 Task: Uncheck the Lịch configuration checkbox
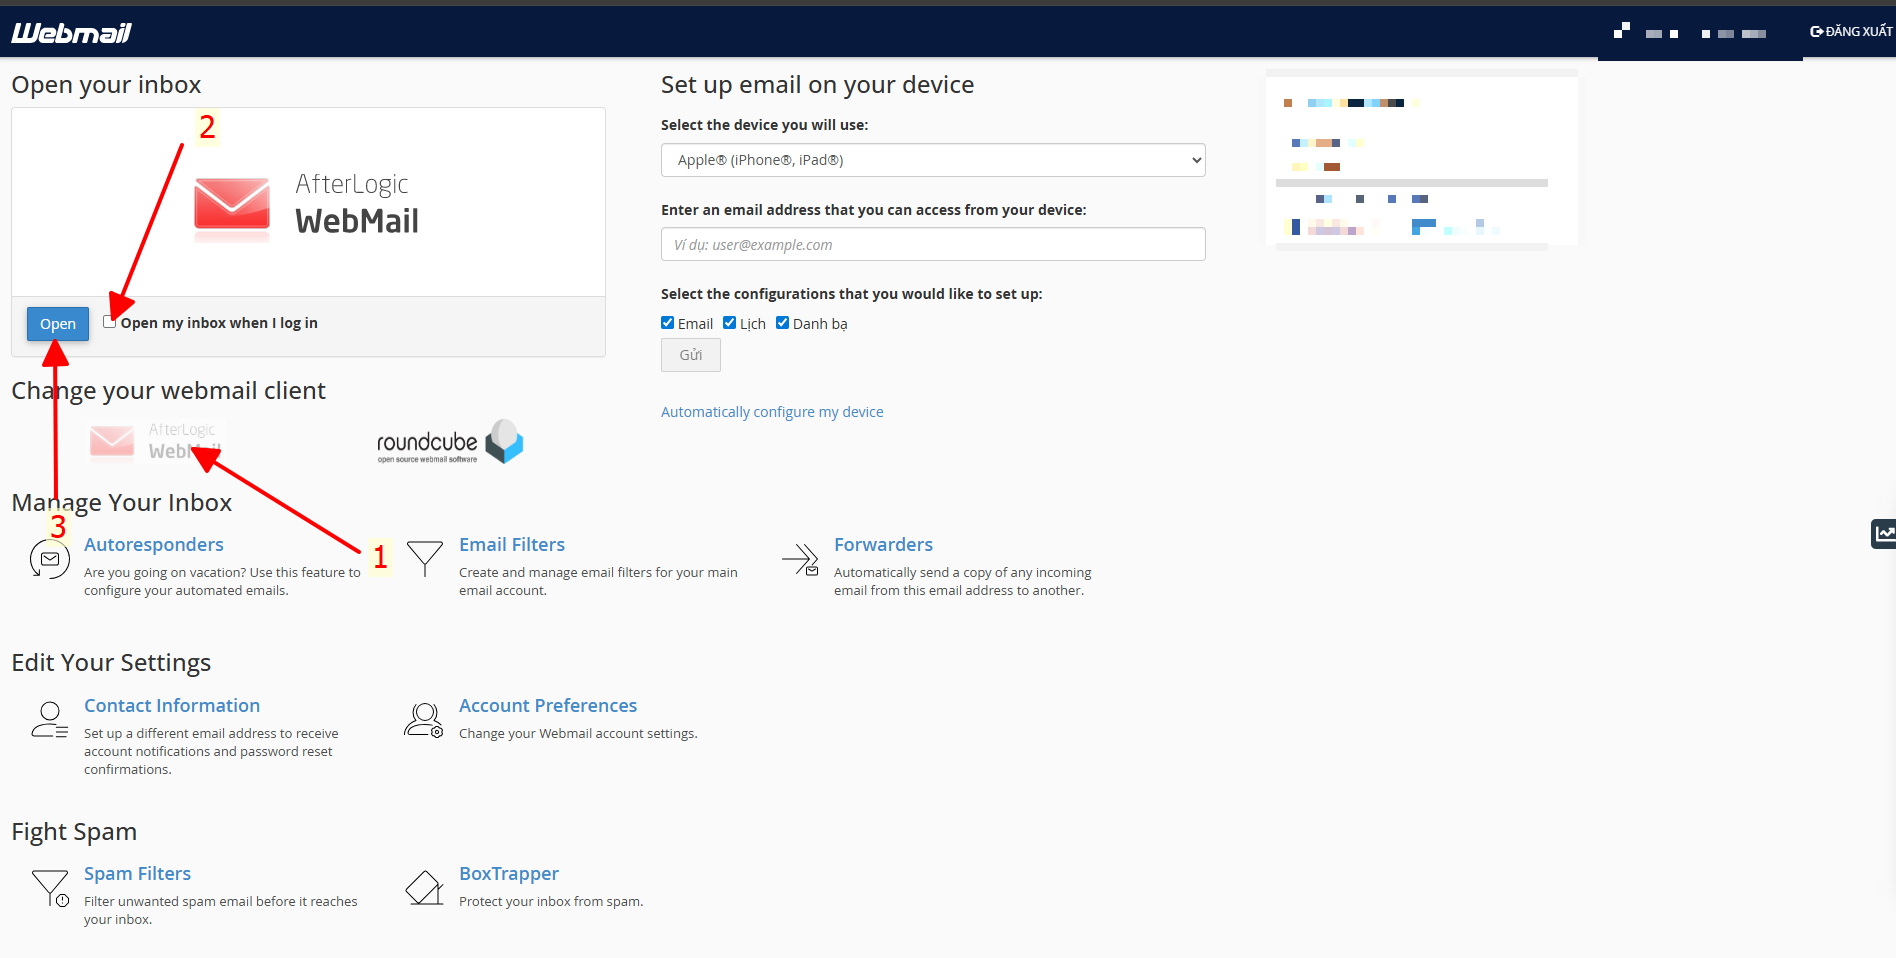pyautogui.click(x=729, y=322)
